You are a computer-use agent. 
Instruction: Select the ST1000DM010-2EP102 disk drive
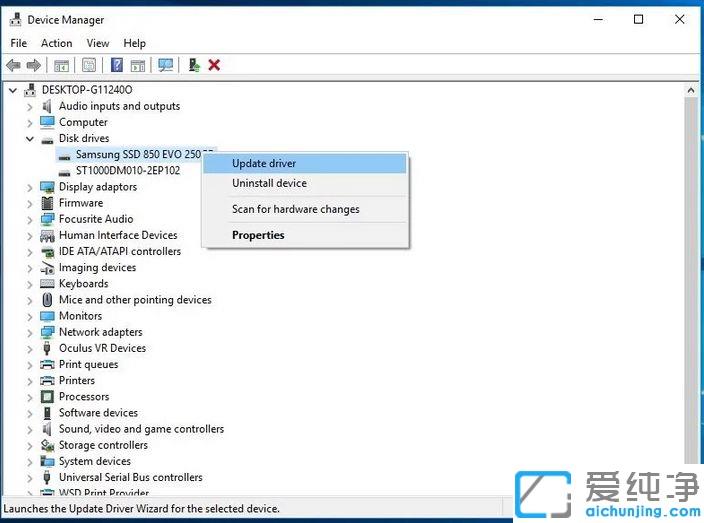127,170
